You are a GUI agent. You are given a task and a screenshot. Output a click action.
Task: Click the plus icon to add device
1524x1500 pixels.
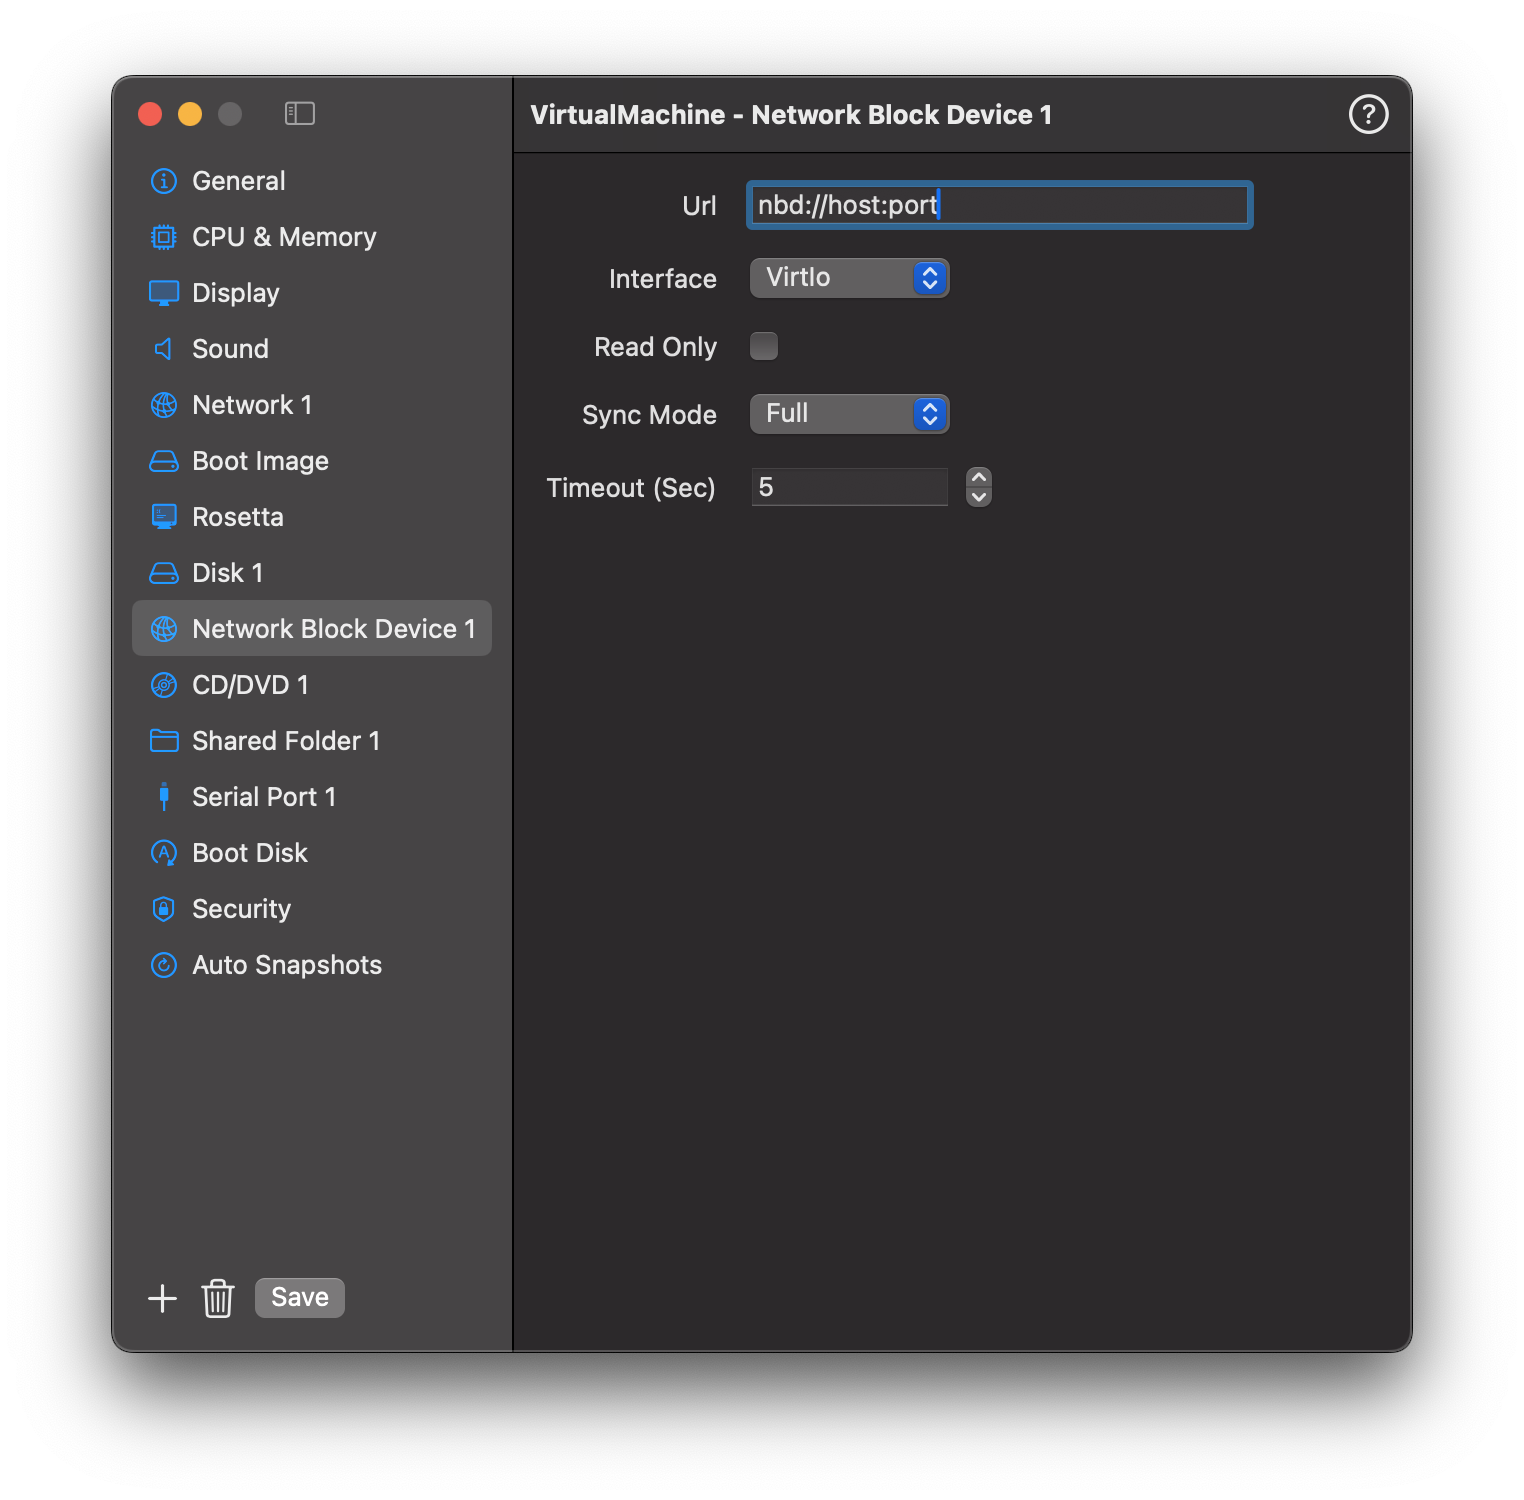point(162,1298)
